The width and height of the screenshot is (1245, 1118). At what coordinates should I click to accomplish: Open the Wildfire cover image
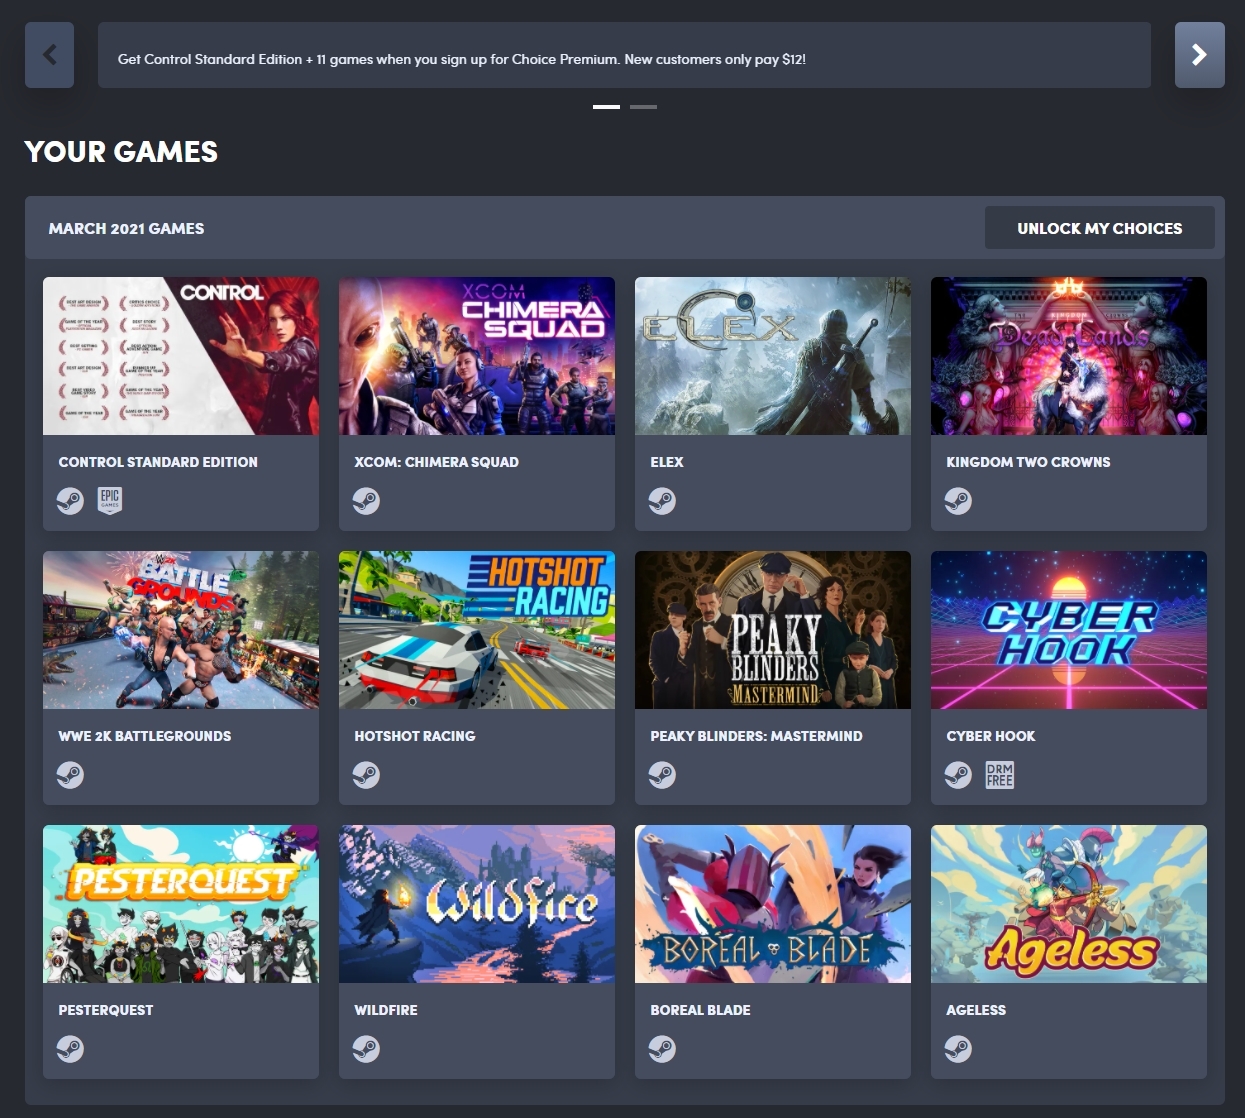point(477,904)
